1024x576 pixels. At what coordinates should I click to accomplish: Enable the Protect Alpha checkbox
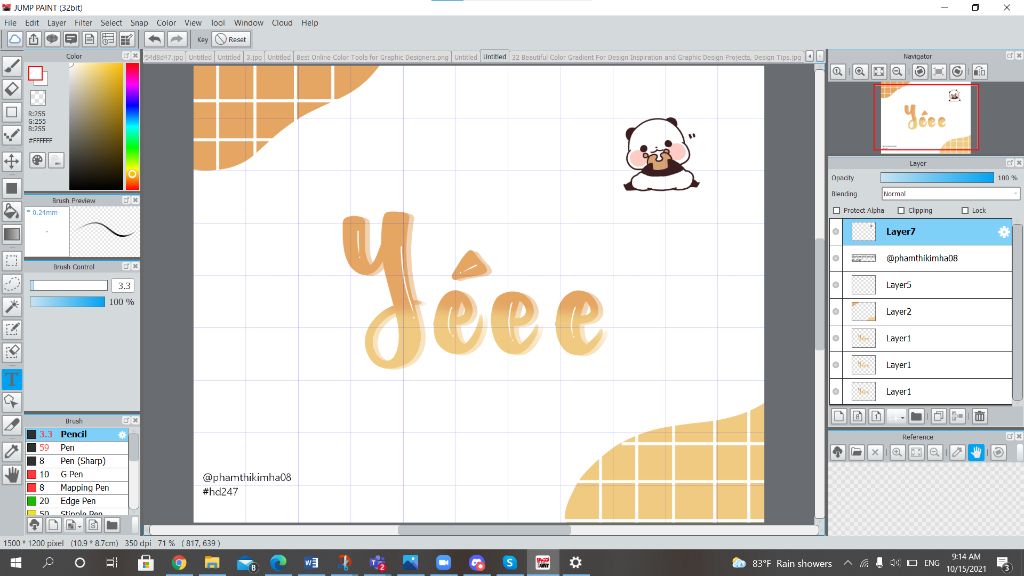(837, 210)
